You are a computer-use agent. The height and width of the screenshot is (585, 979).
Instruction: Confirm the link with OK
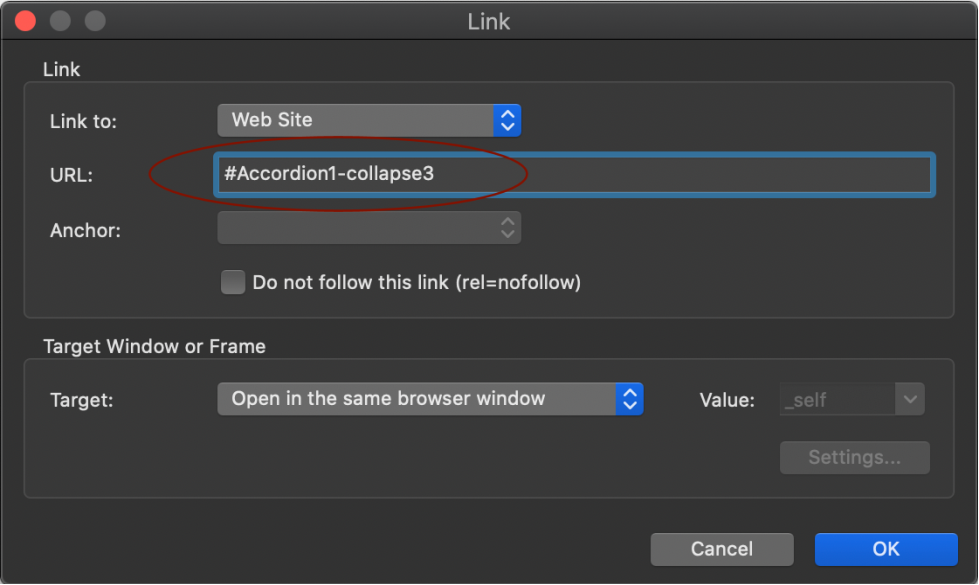(x=886, y=549)
